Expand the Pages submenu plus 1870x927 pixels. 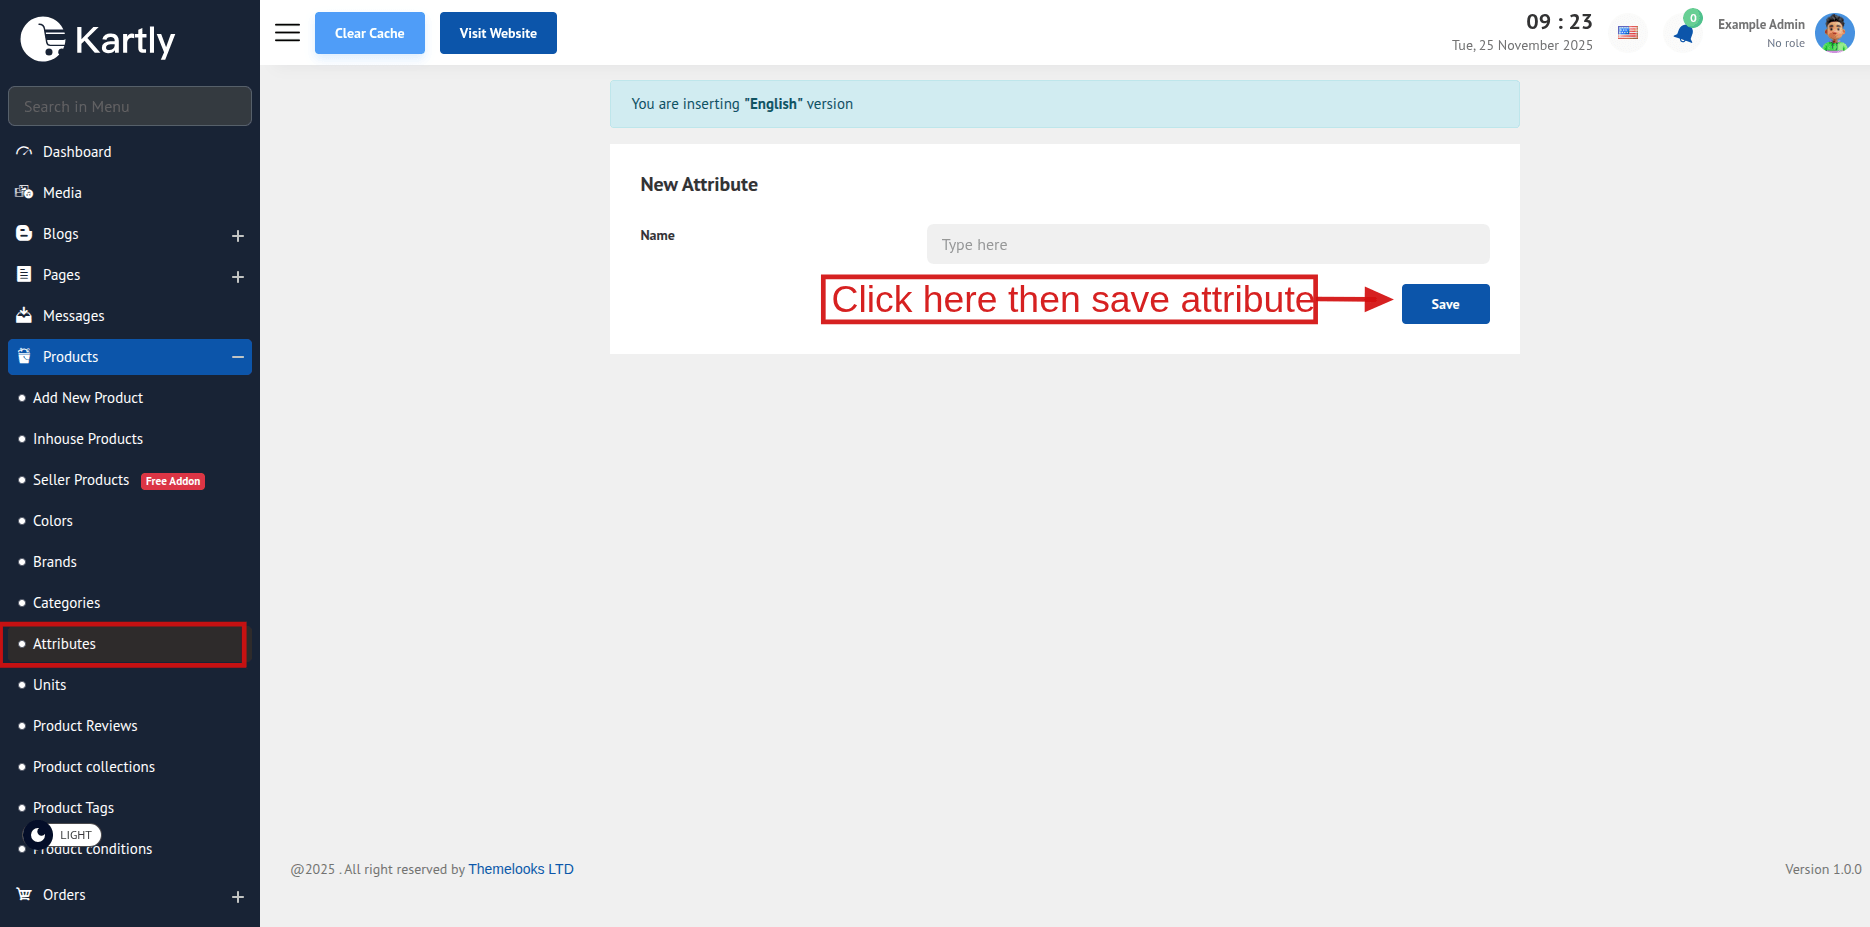tap(238, 277)
